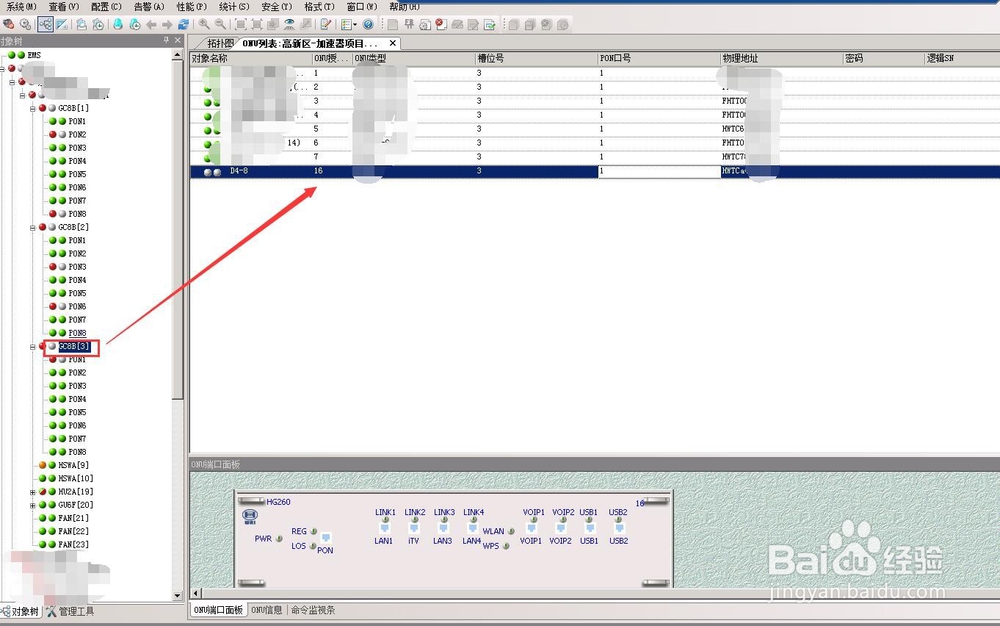Image resolution: width=1000 pixels, height=626 pixels.
Task: Click the vendor logo on HG260 panel
Action: coord(250,516)
